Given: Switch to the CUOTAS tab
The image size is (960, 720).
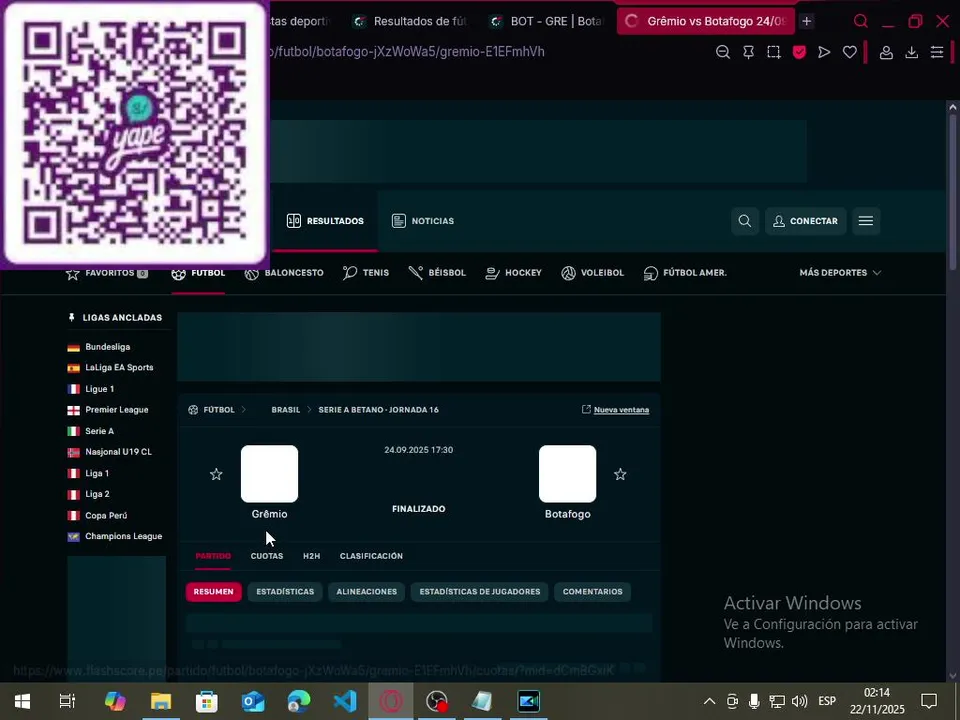Looking at the screenshot, I should tap(267, 557).
